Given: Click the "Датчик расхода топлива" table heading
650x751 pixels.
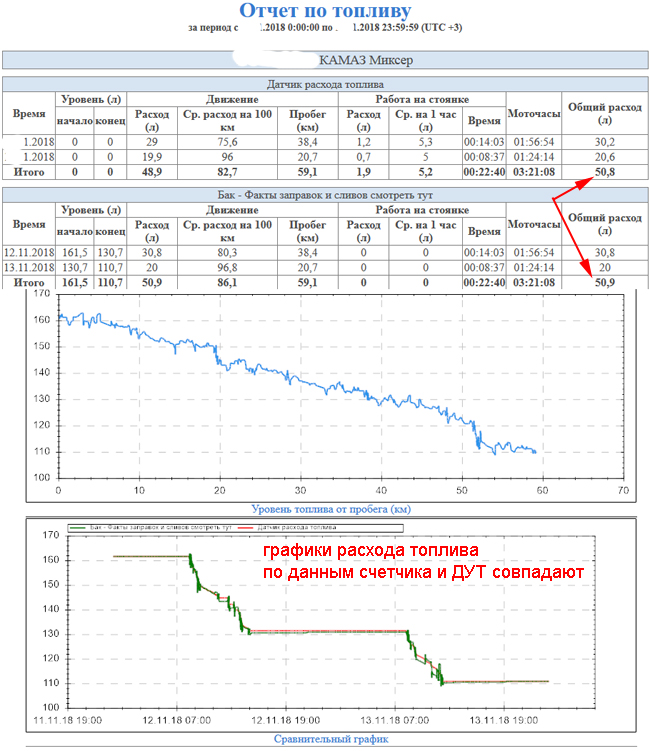Looking at the screenshot, I should [324, 85].
